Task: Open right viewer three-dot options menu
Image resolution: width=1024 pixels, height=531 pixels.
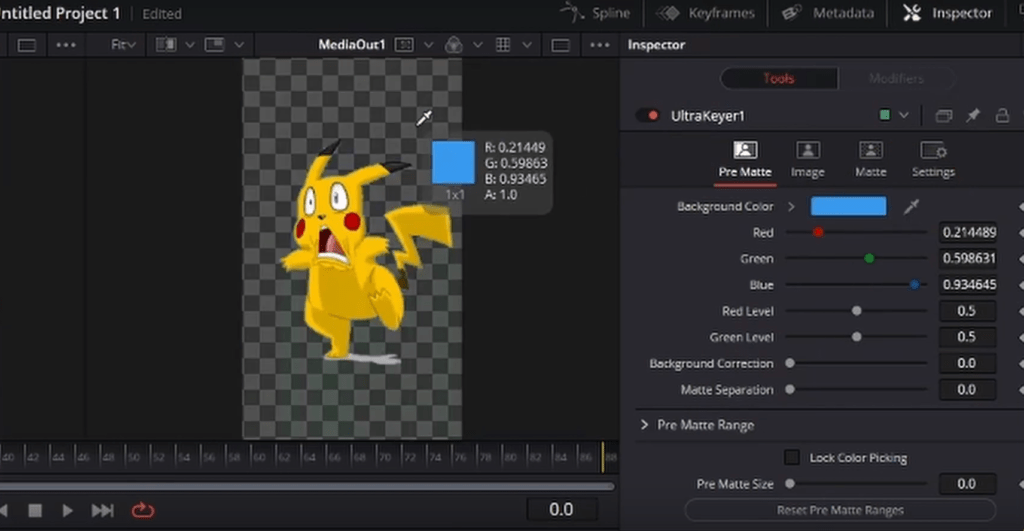Action: pyautogui.click(x=600, y=45)
